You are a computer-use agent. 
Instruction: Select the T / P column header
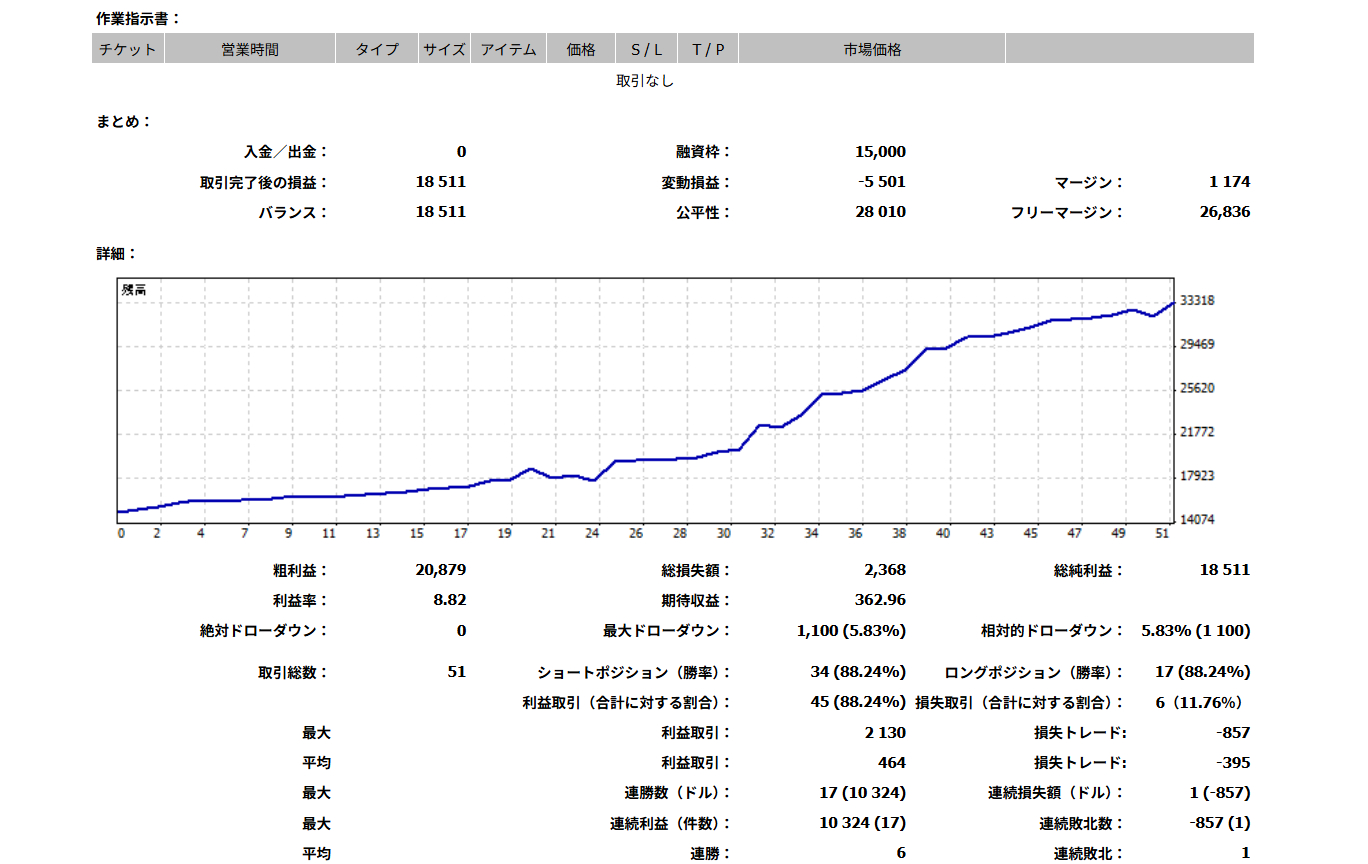click(x=708, y=49)
